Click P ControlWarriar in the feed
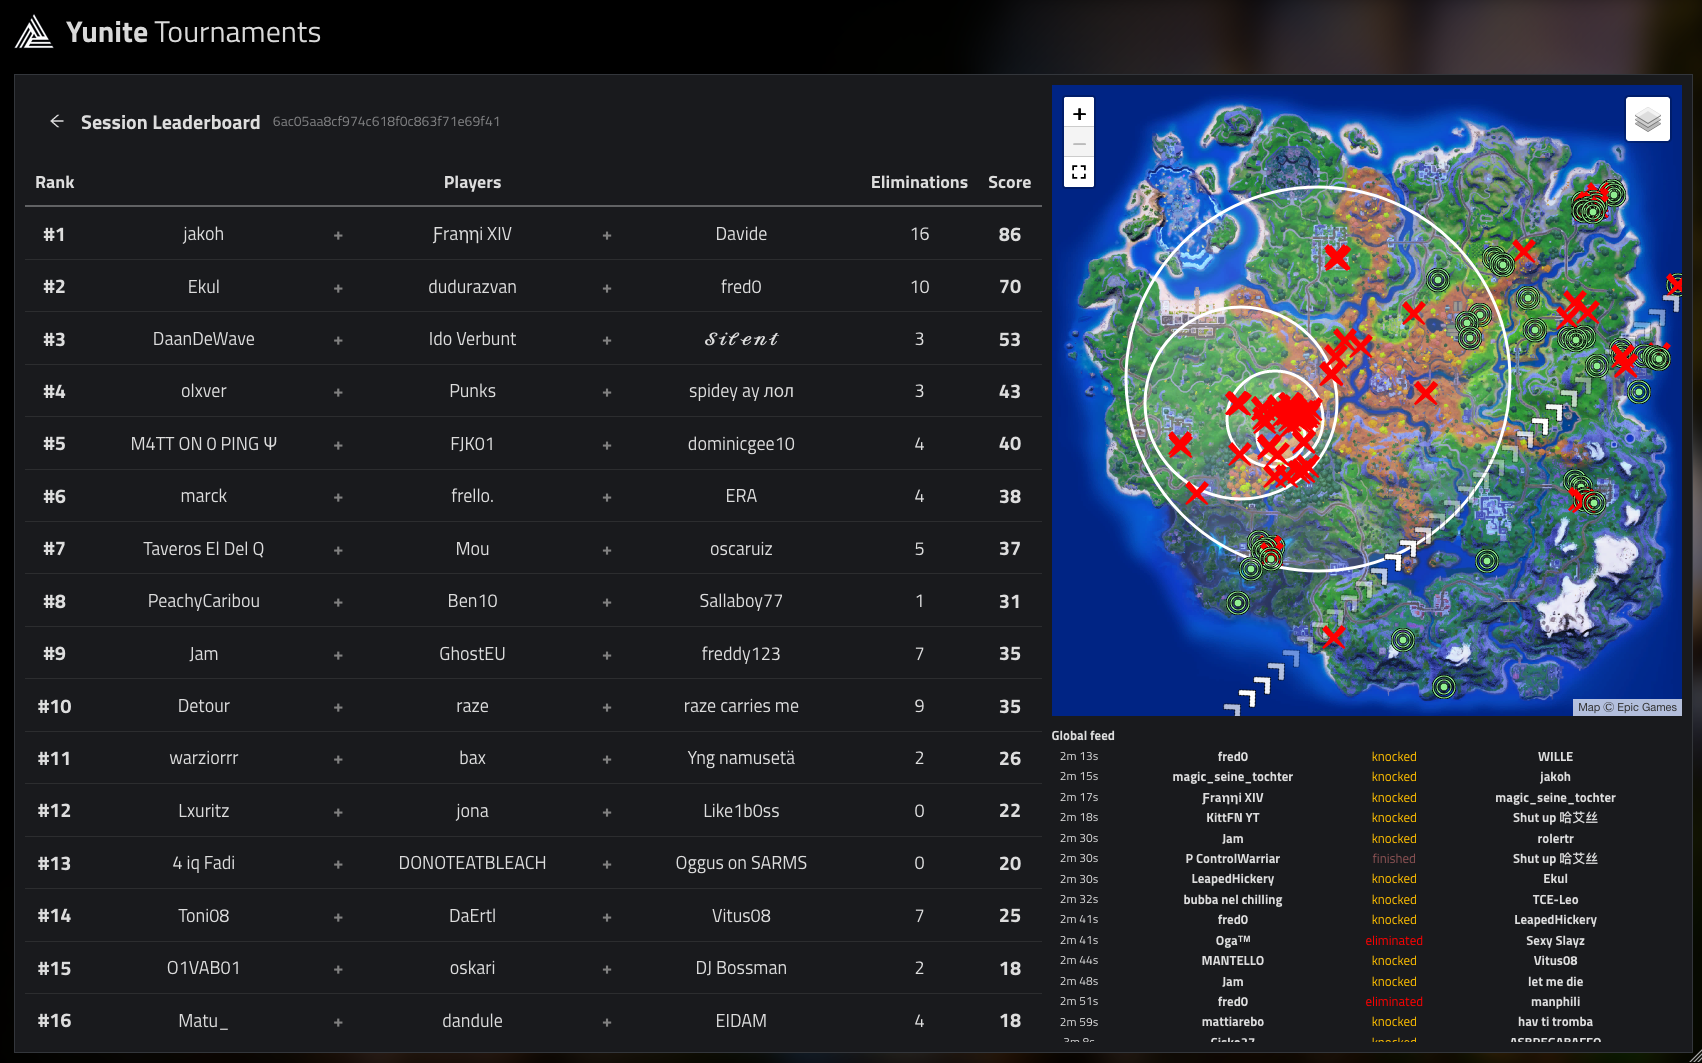Screen dimensions: 1702x1063 (x=1232, y=859)
